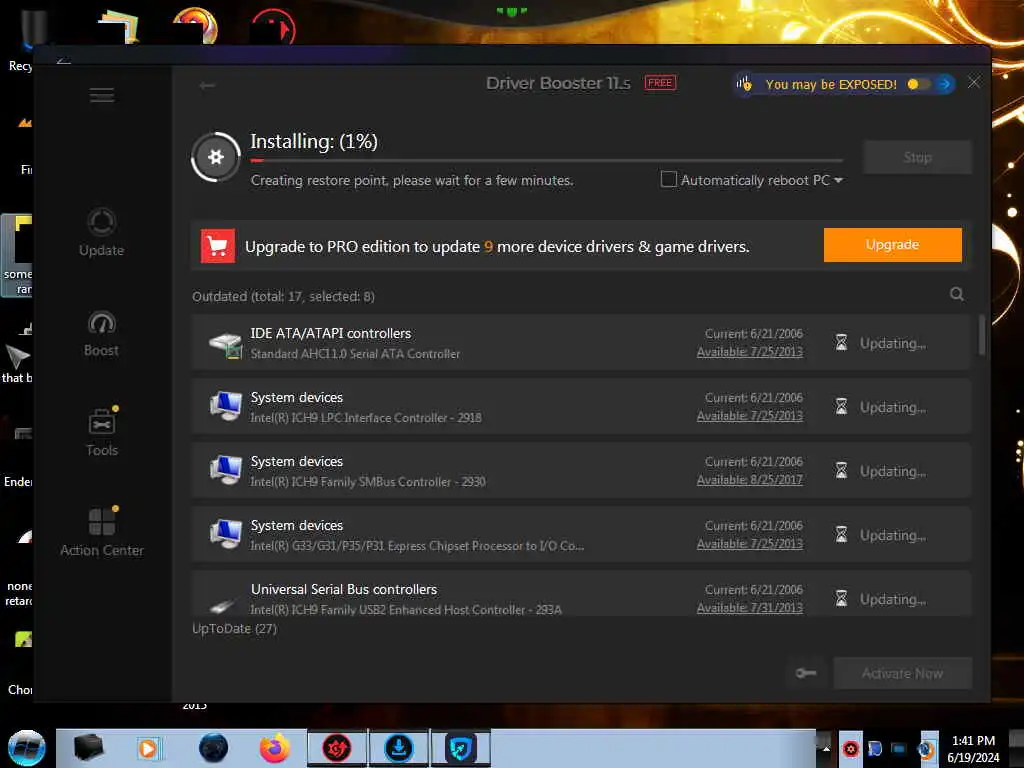Click the red shopping cart icon
The image size is (1024, 768).
(217, 246)
